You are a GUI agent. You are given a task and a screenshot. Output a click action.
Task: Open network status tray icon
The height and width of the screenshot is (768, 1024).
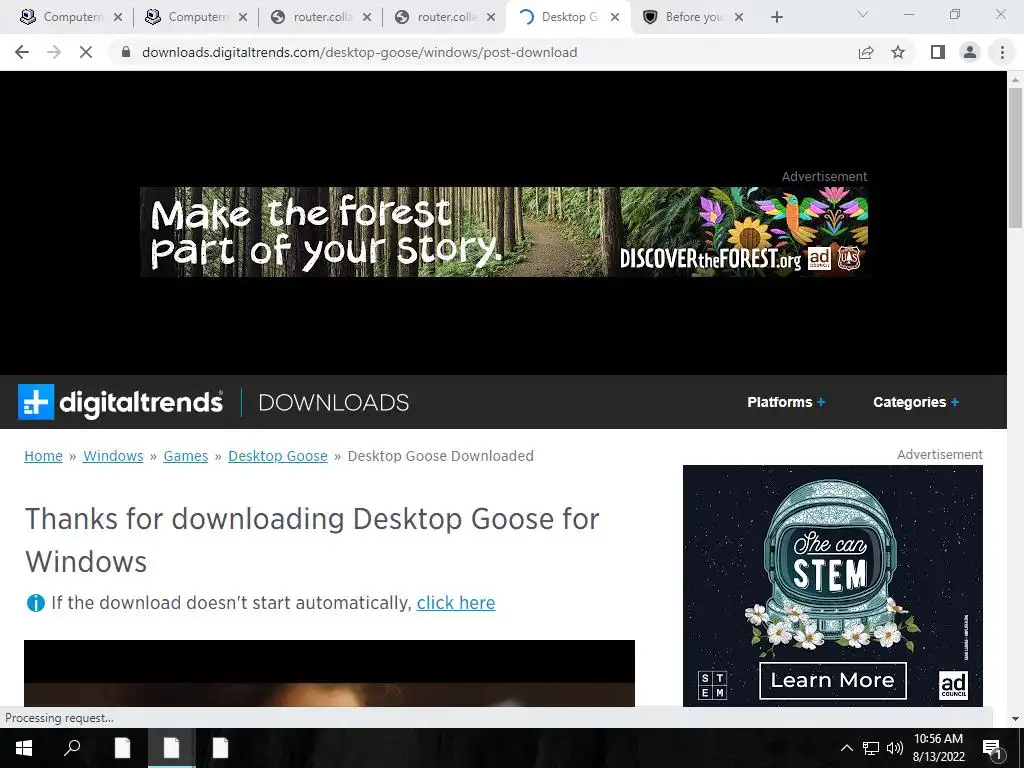pyautogui.click(x=871, y=748)
